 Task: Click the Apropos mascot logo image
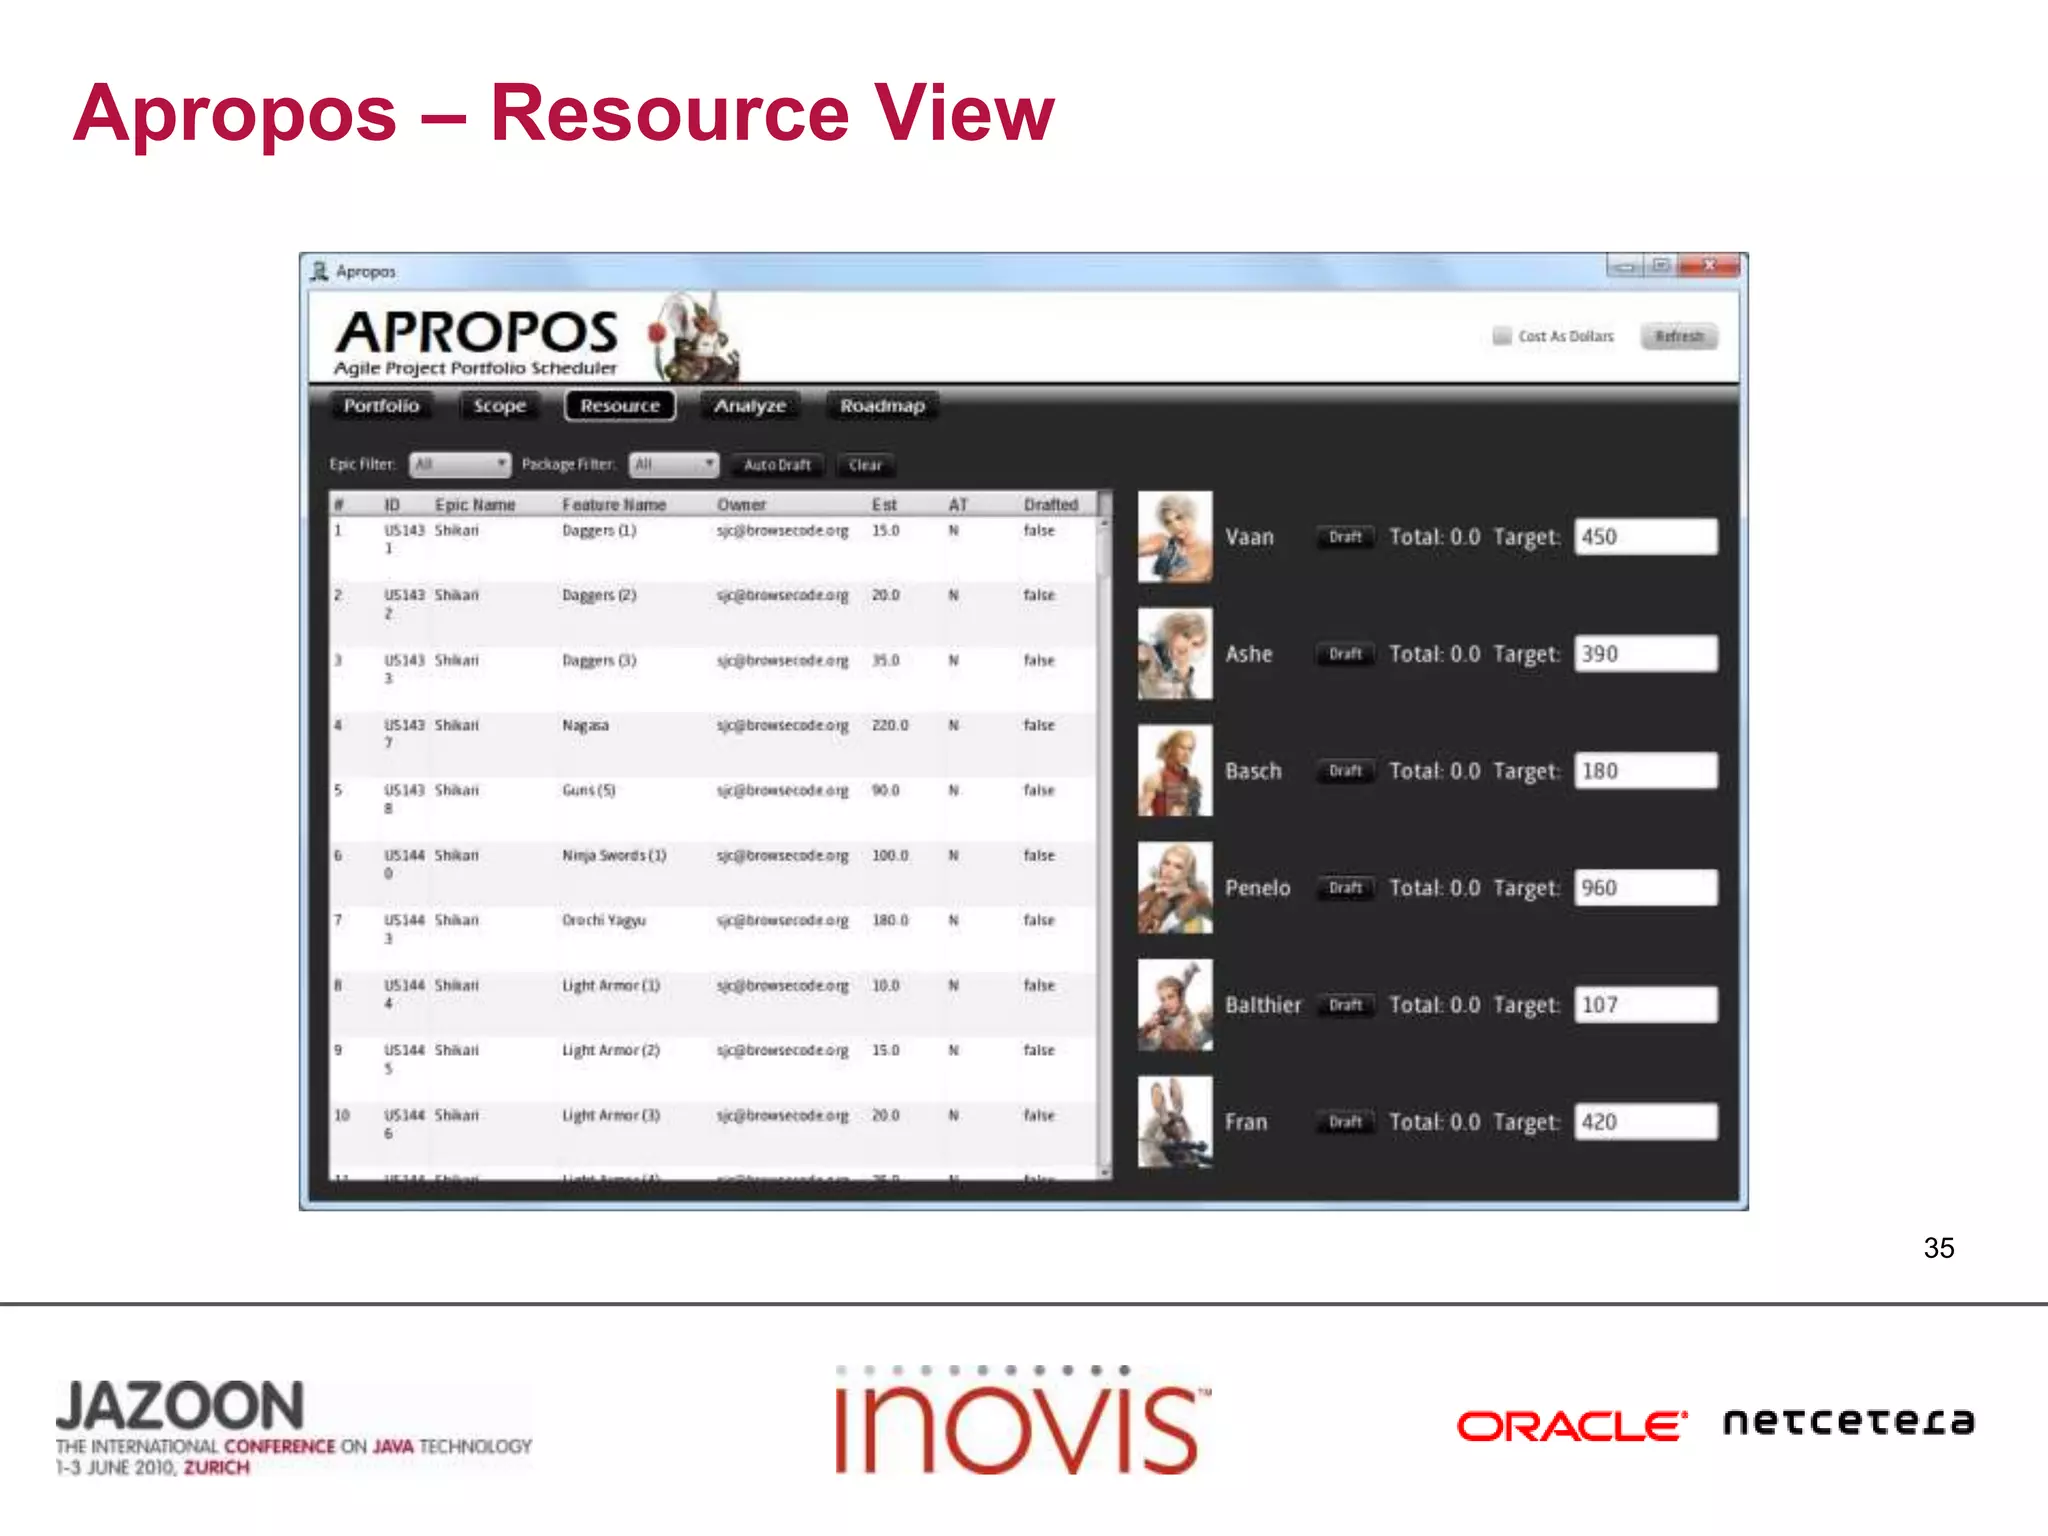[694, 338]
